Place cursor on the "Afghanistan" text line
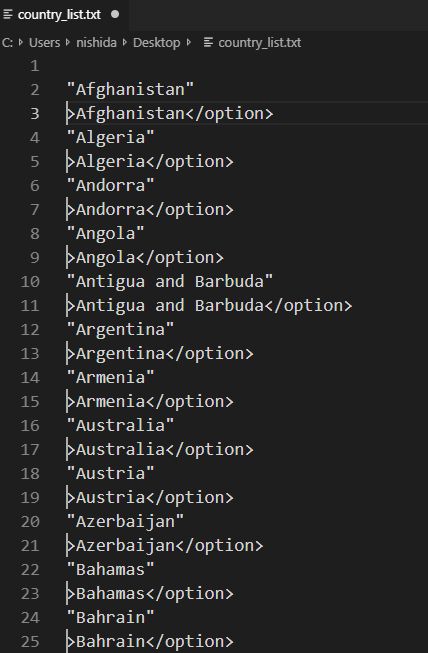The image size is (428, 653). tap(130, 90)
